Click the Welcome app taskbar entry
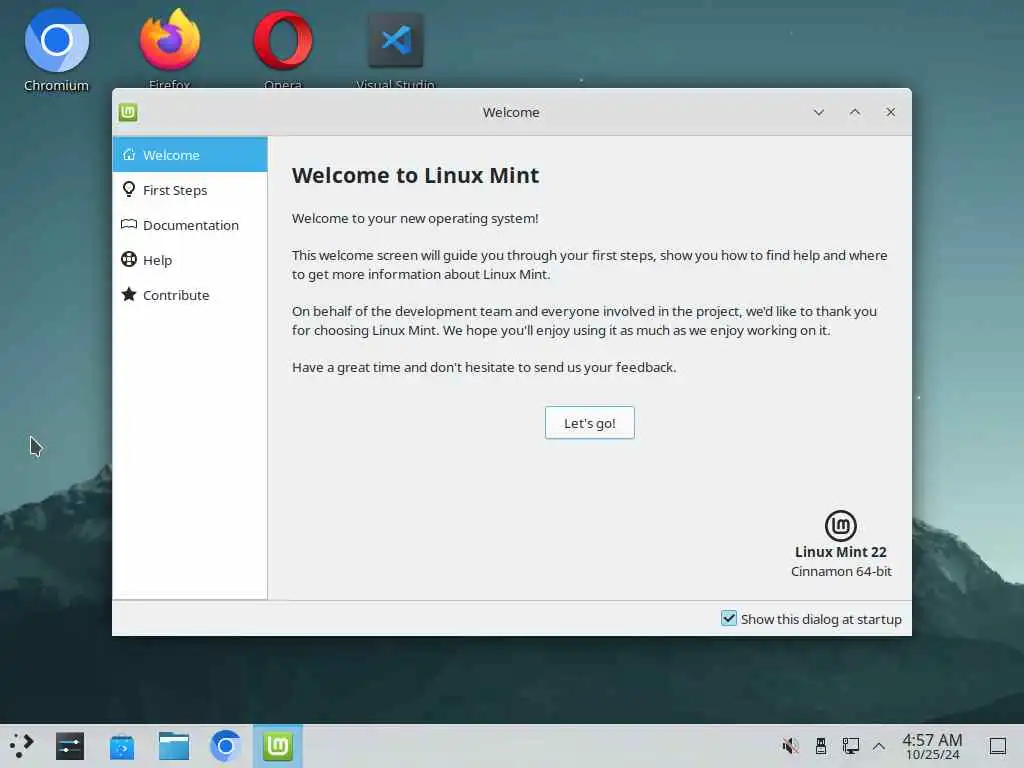The width and height of the screenshot is (1024, 768). pos(278,746)
